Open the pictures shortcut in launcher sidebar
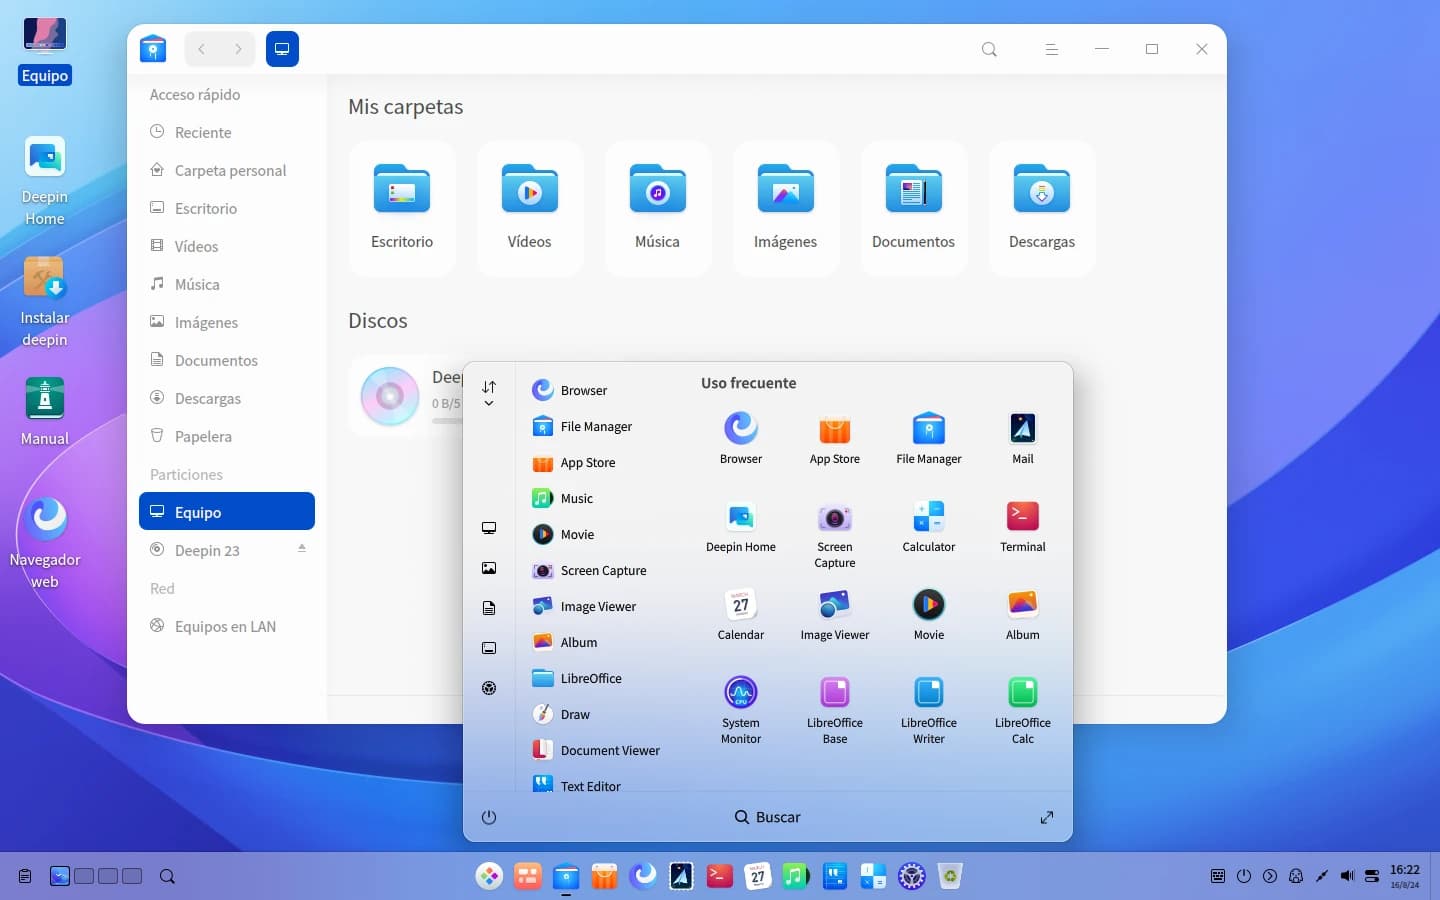 (489, 568)
